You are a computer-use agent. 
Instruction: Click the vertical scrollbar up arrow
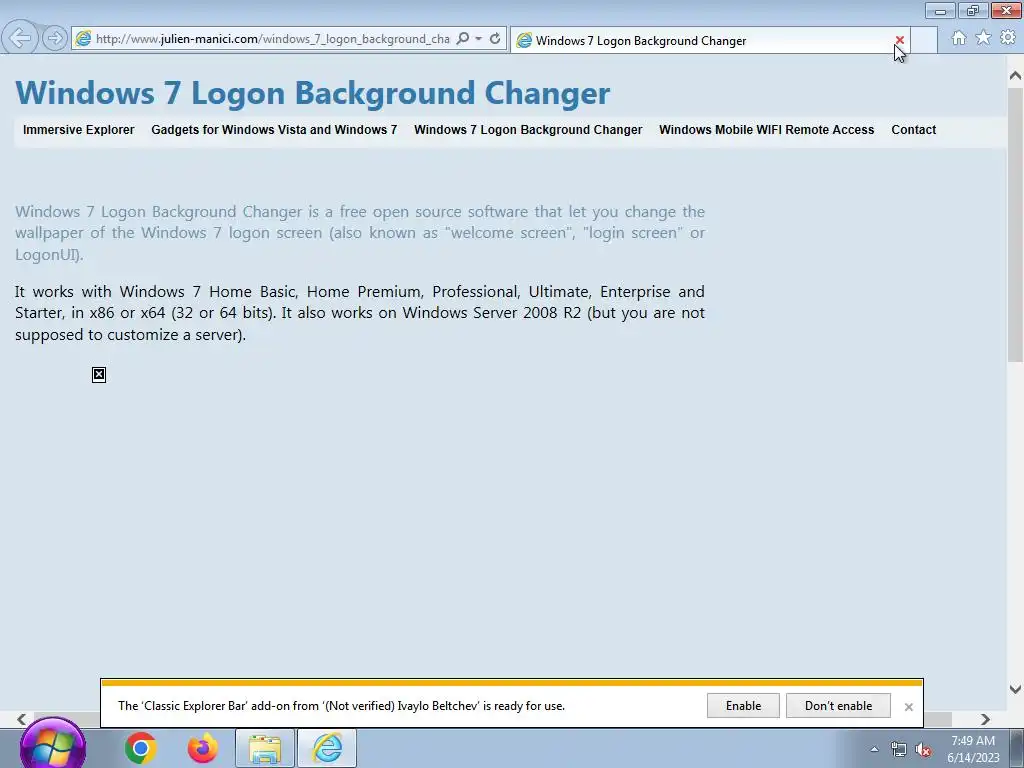tap(1015, 76)
